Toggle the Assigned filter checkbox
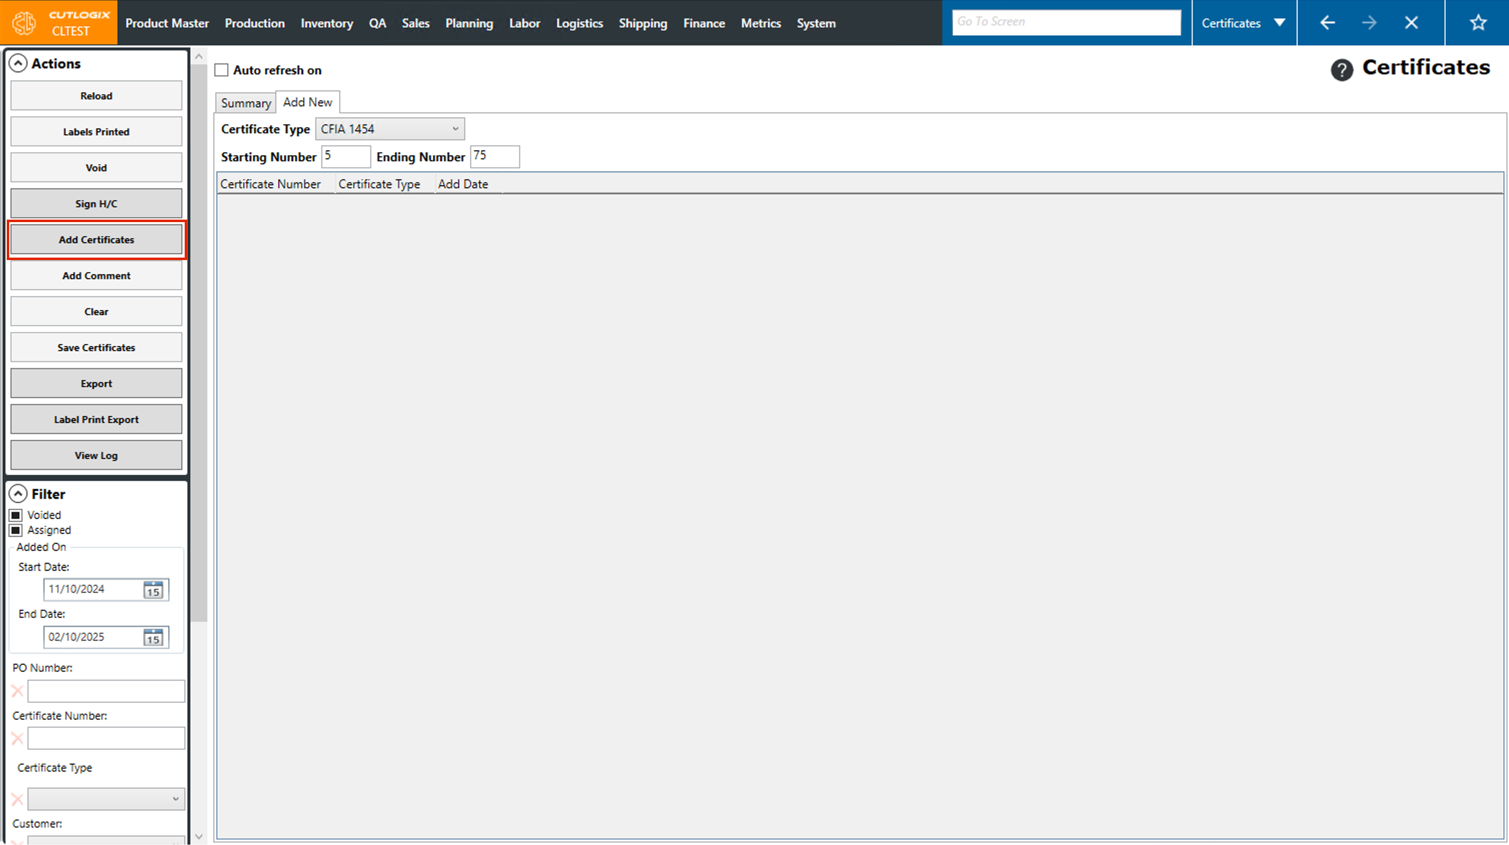1509x845 pixels. pyautogui.click(x=16, y=530)
